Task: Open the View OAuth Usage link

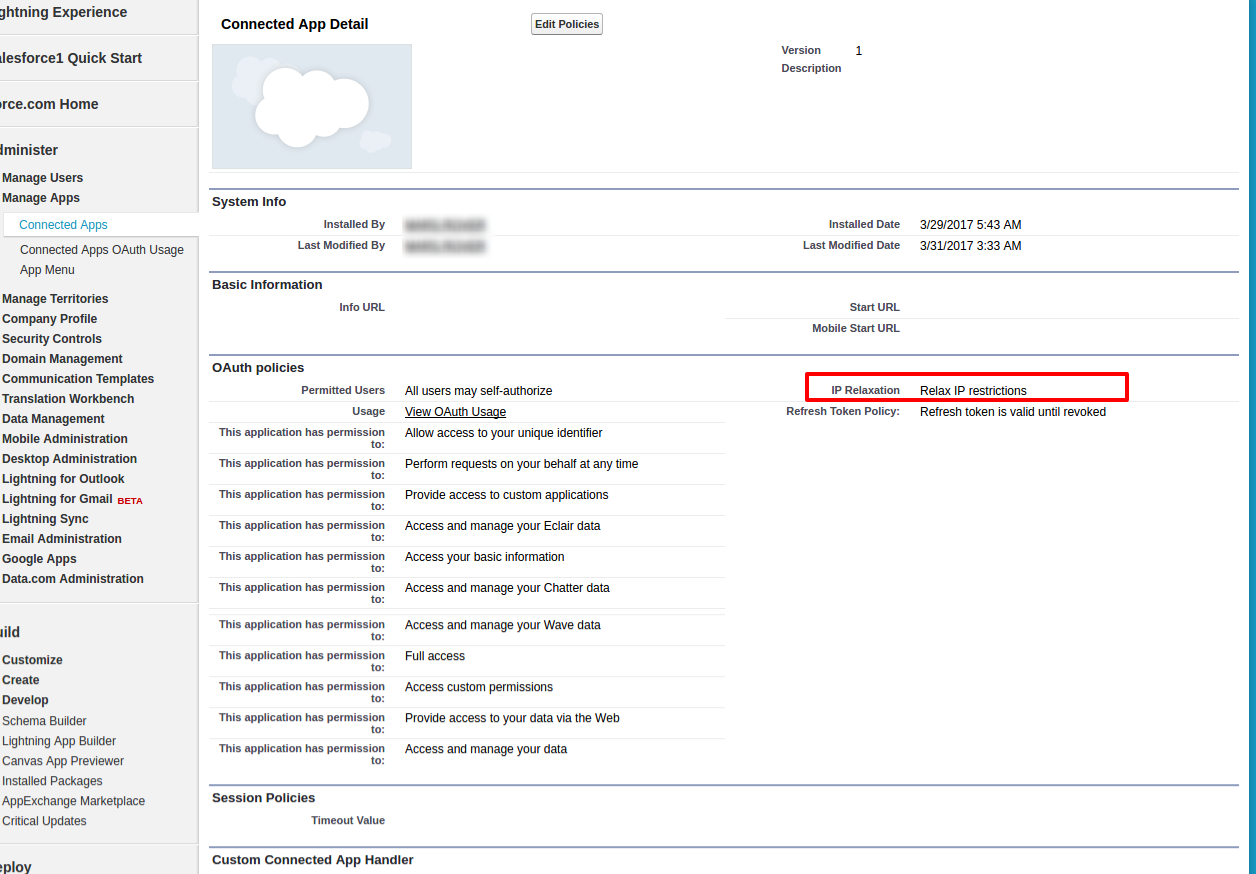Action: pos(455,412)
